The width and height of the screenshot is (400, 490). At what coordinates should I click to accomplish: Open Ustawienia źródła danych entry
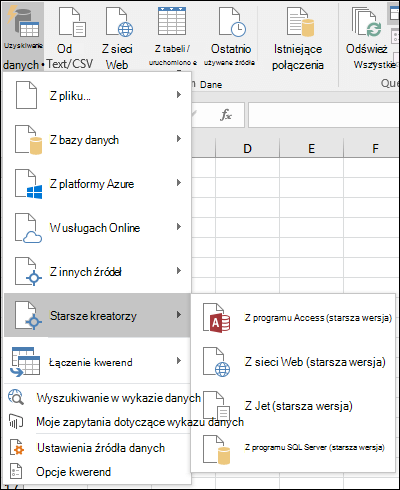pyautogui.click(x=101, y=448)
